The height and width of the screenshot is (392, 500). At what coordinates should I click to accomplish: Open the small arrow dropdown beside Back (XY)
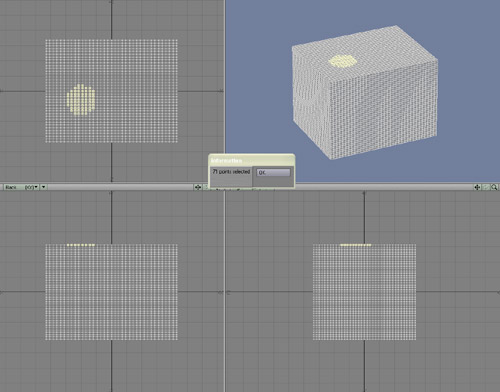pyautogui.click(x=44, y=187)
